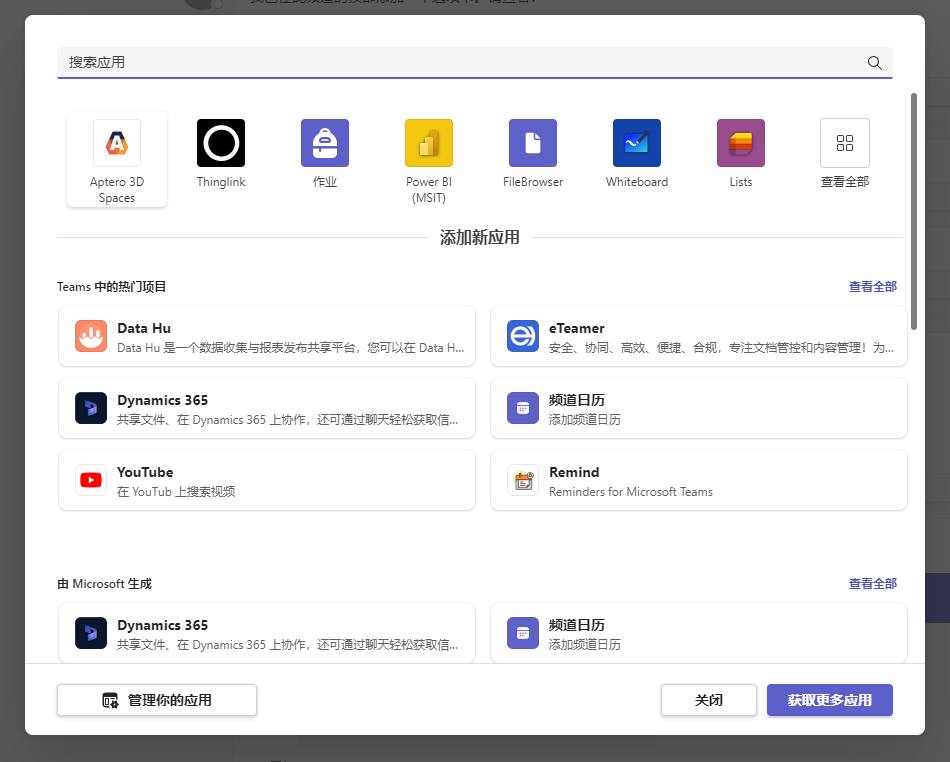This screenshot has width=950, height=762.
Task: Click the search magnifier icon
Action: pos(874,62)
